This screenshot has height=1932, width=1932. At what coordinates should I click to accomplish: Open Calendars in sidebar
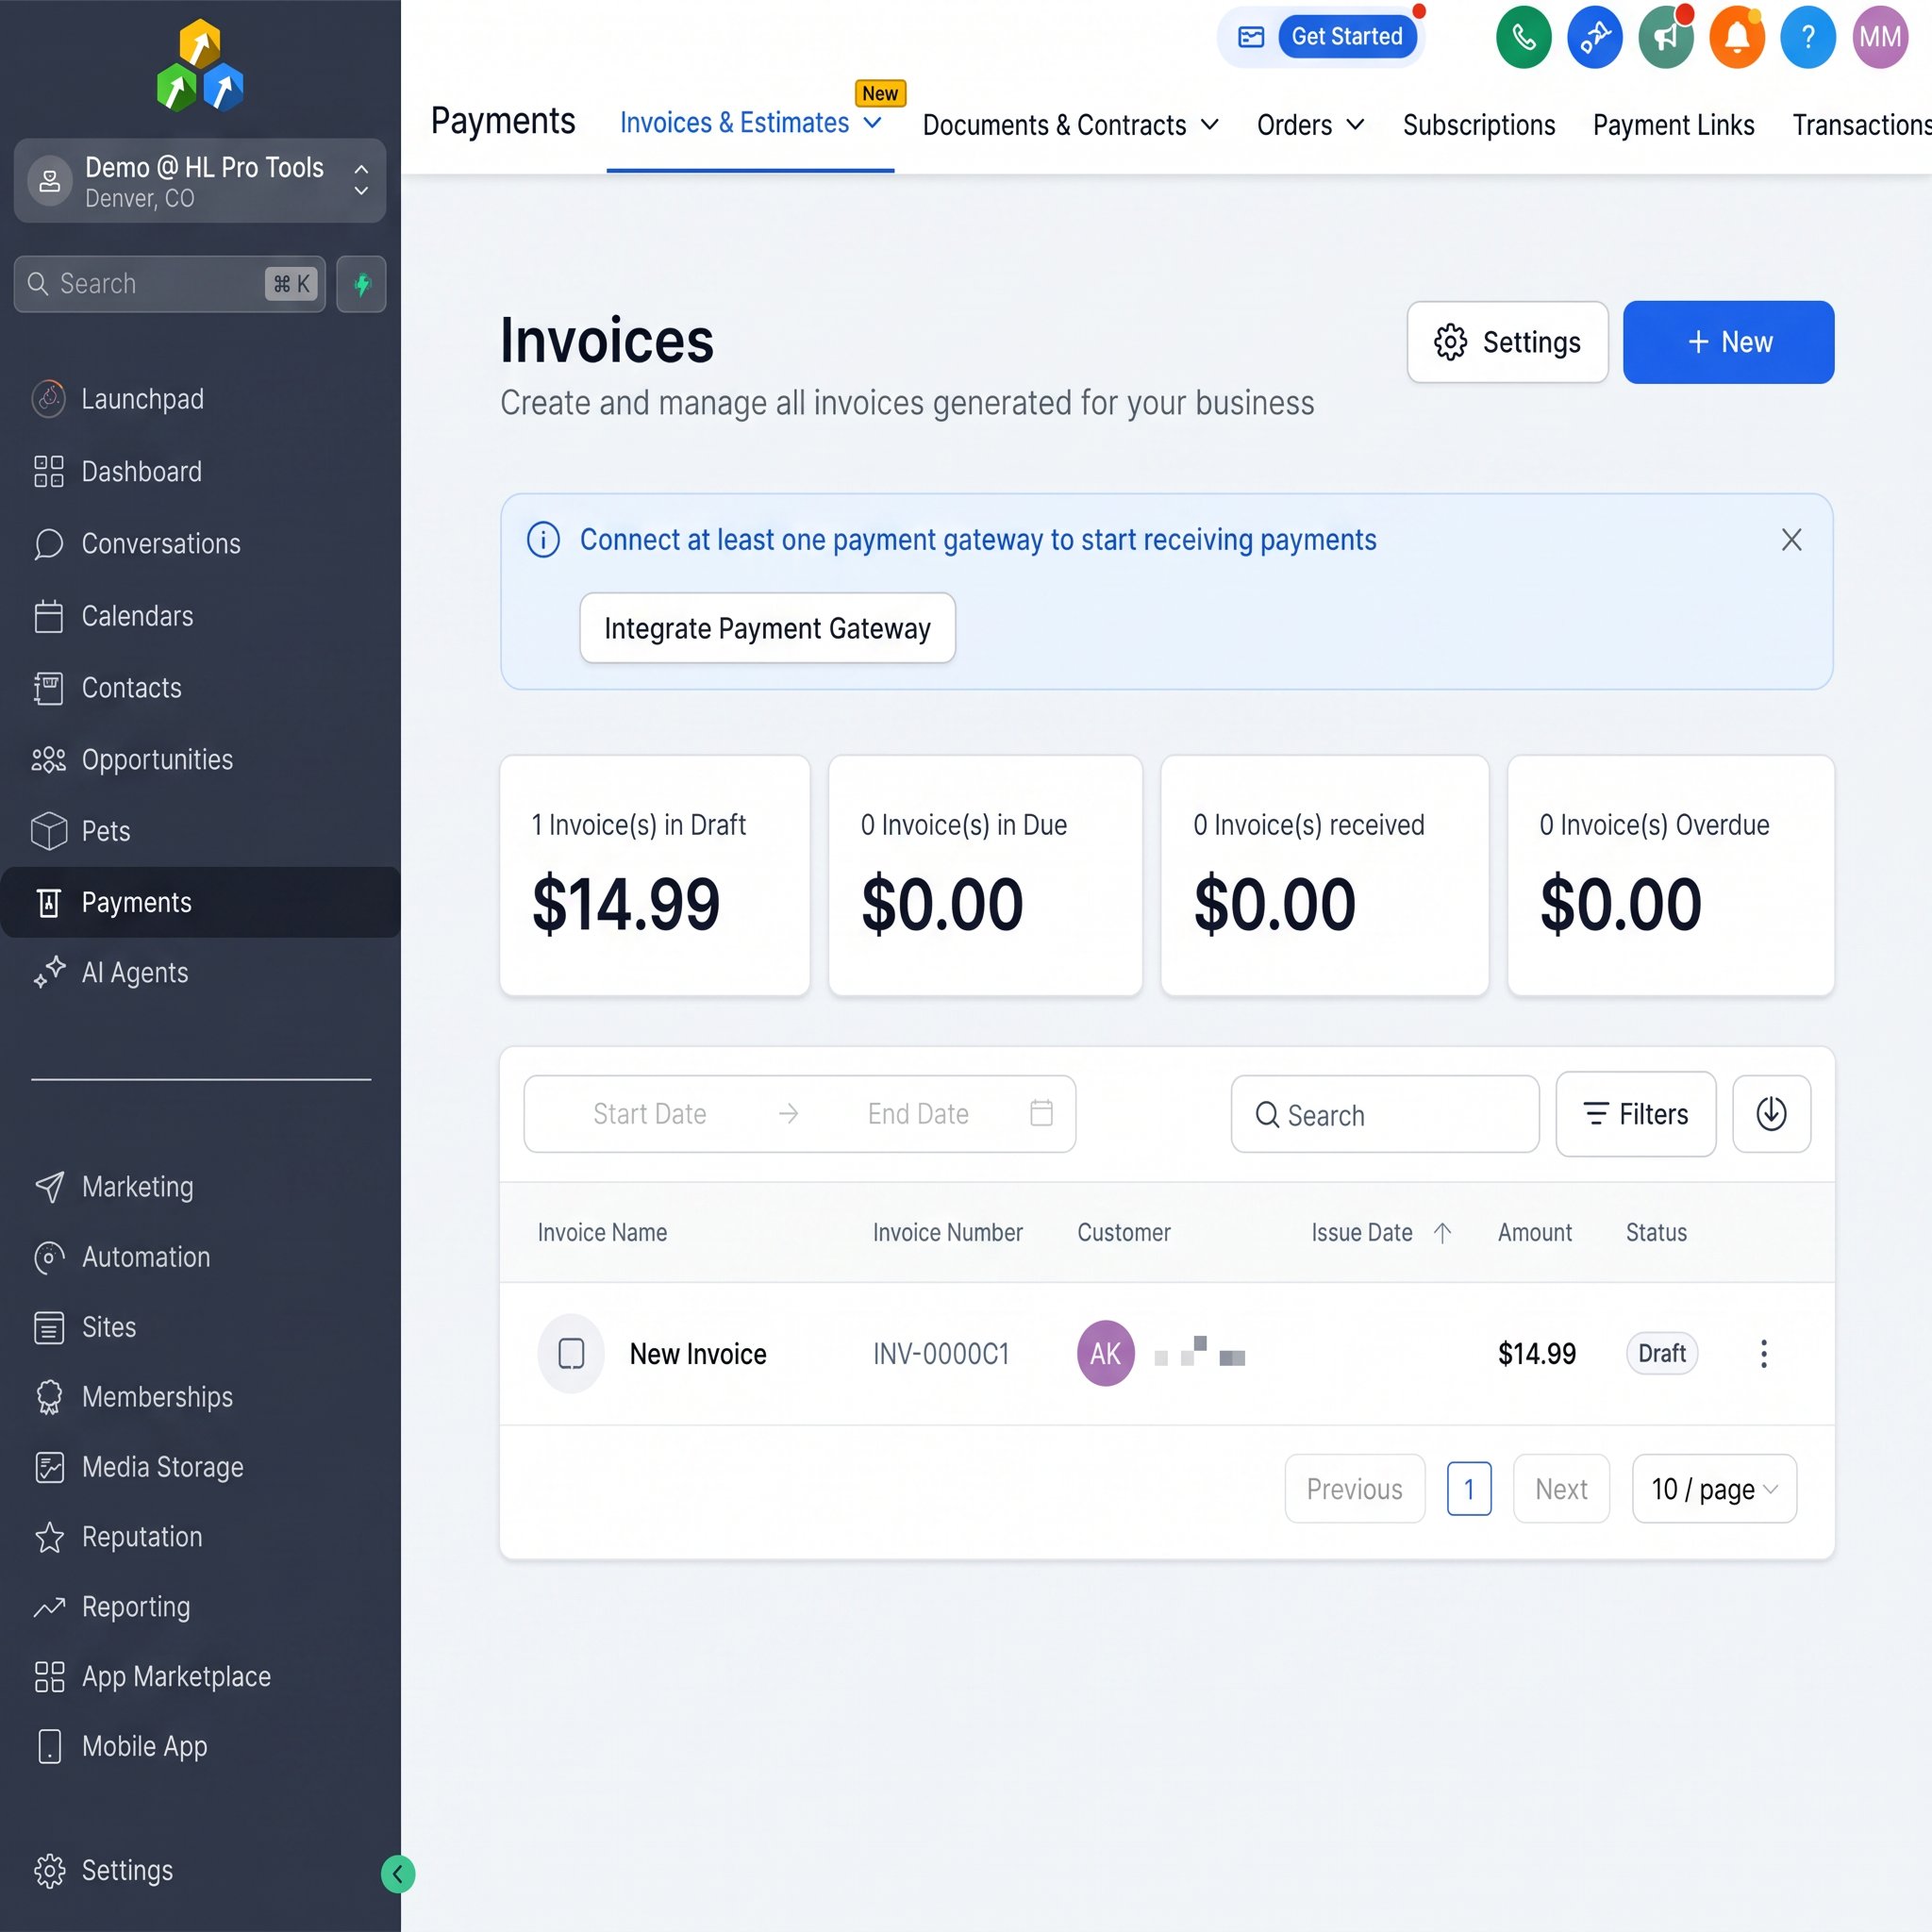coord(113,616)
